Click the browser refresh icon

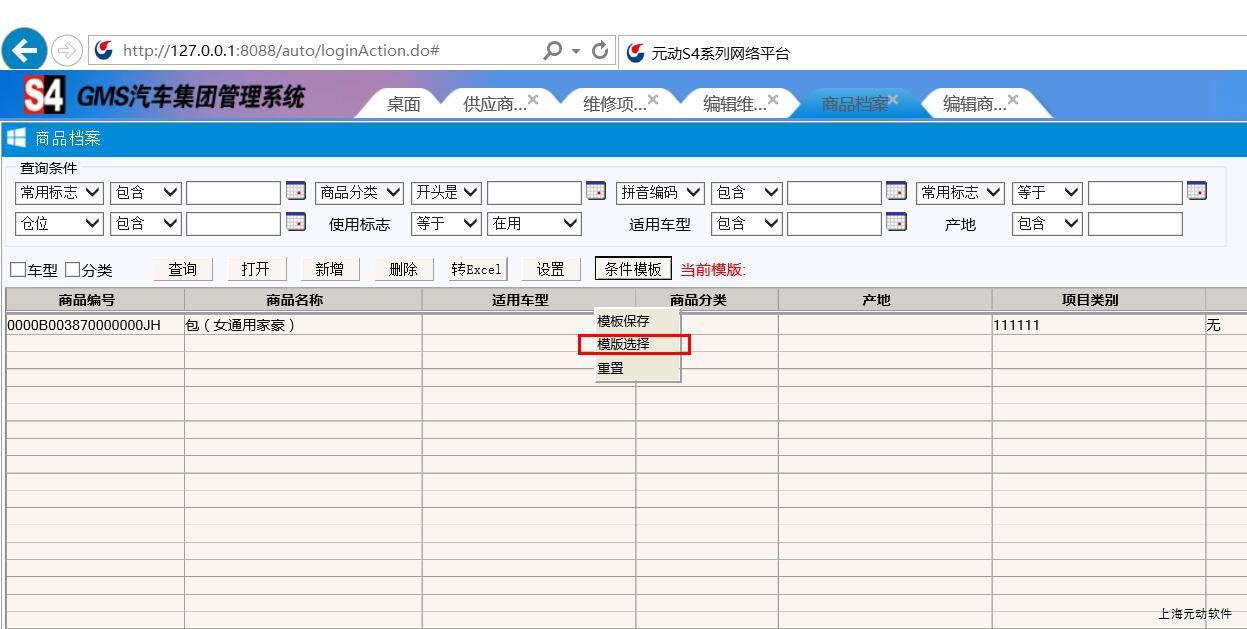click(600, 50)
